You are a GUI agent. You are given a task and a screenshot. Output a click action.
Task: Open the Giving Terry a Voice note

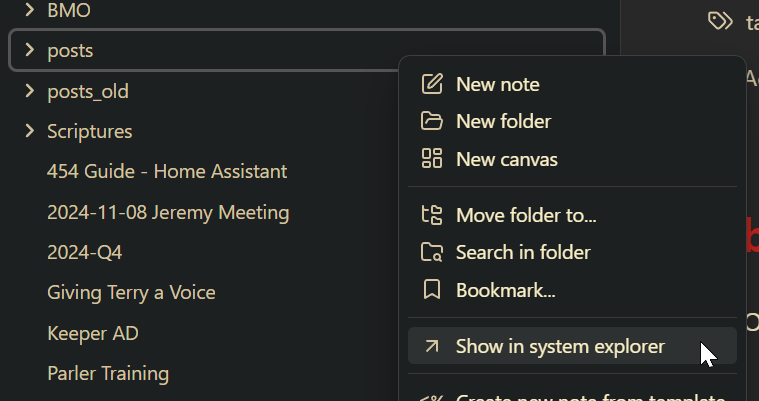pos(131,293)
